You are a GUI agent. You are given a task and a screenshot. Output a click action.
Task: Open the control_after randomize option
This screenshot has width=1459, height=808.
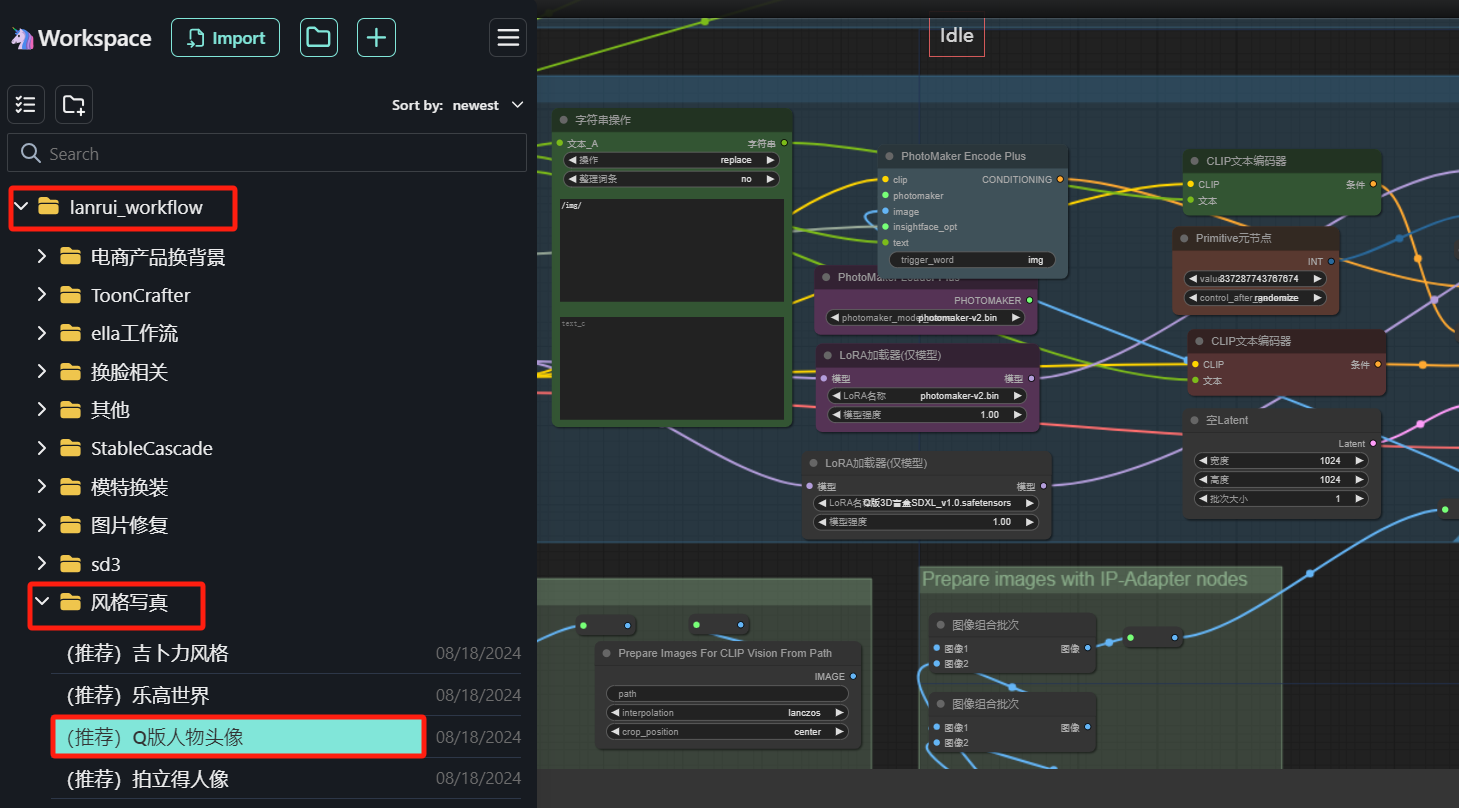pyautogui.click(x=1256, y=298)
